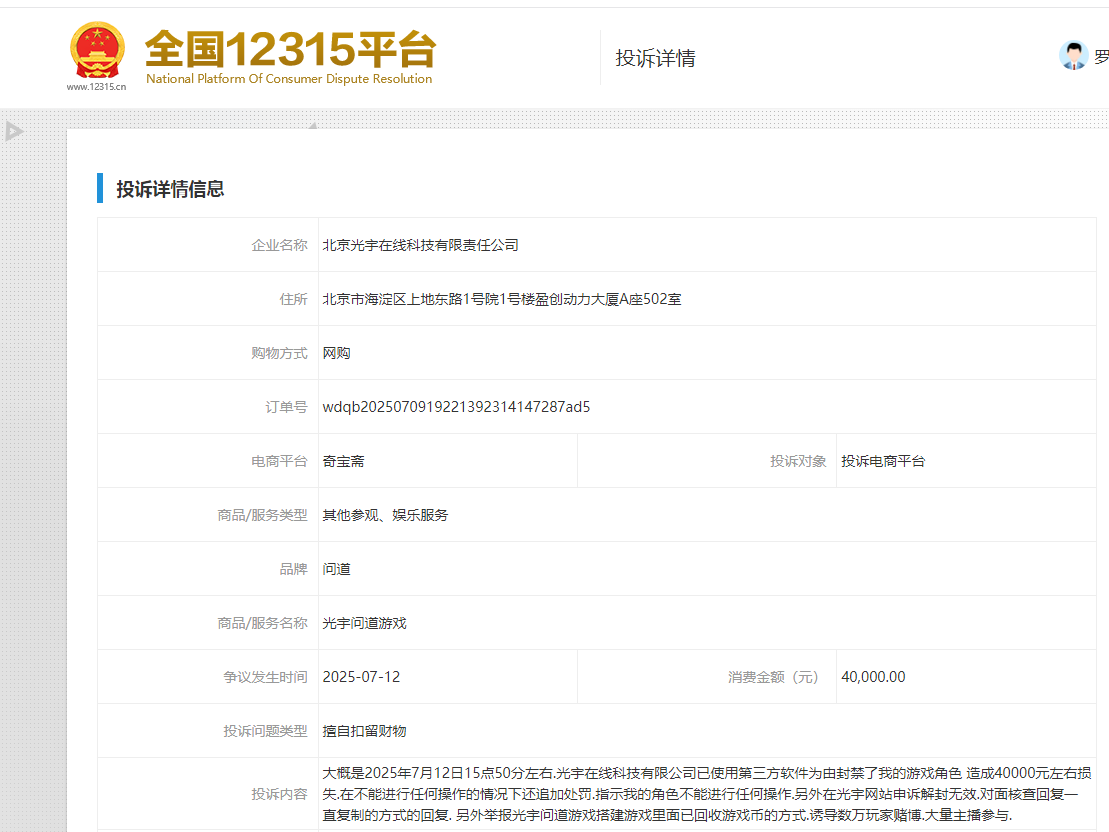Screen dimensions: 1109x832
Task: Click the National Platform Of Consumer Dispute Resolution subtitle
Action: [x=289, y=79]
